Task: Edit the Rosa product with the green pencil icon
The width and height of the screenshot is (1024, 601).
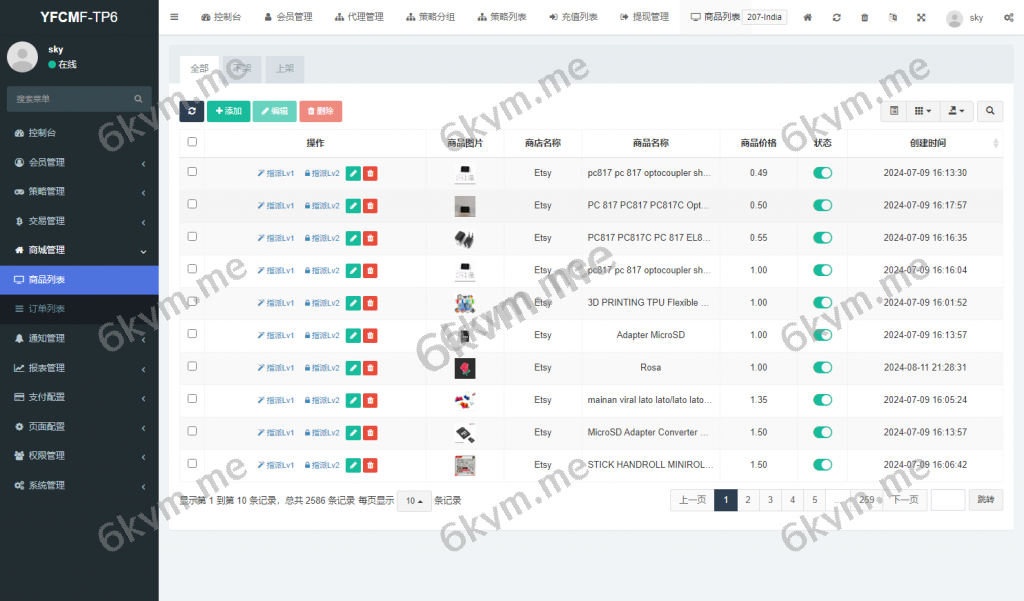Action: coord(352,368)
